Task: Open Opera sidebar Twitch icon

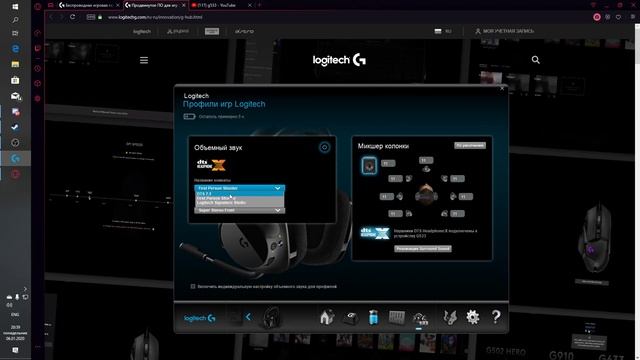Action: [38, 48]
